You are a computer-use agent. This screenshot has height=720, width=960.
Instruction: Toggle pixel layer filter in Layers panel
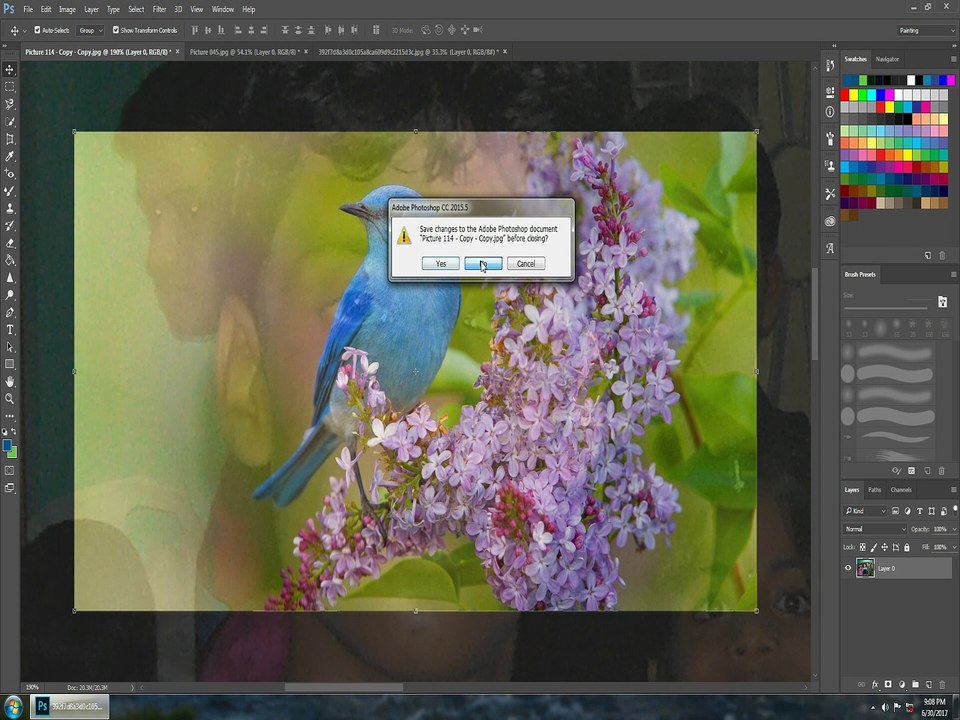click(x=895, y=511)
